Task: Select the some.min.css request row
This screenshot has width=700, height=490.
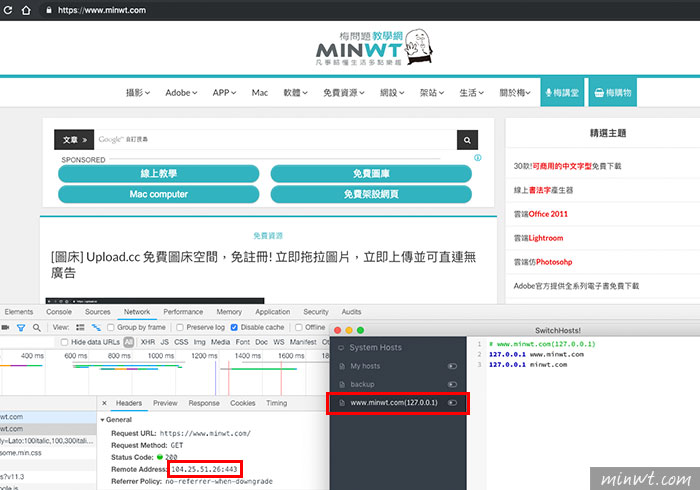Action: pos(48,453)
